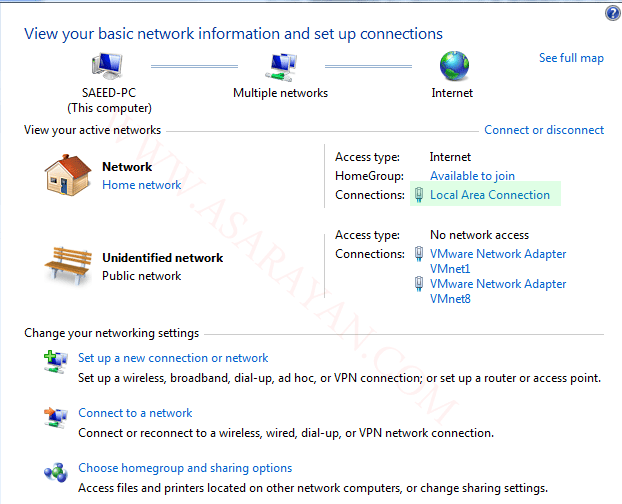622x504 pixels.
Task: Click Set up a new connection or network
Action: click(x=173, y=358)
